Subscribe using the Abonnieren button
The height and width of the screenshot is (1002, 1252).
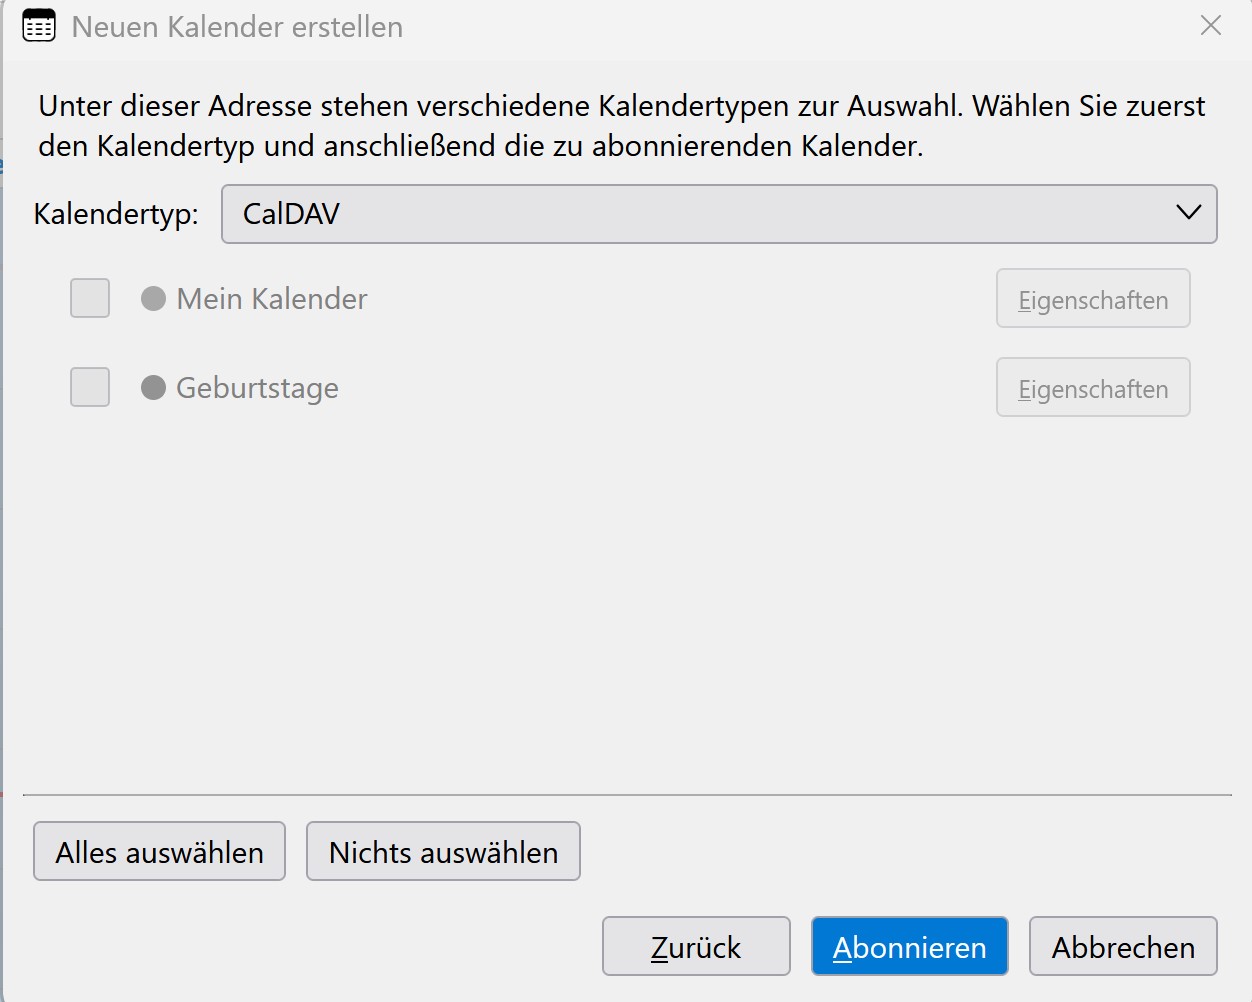pyautogui.click(x=909, y=946)
